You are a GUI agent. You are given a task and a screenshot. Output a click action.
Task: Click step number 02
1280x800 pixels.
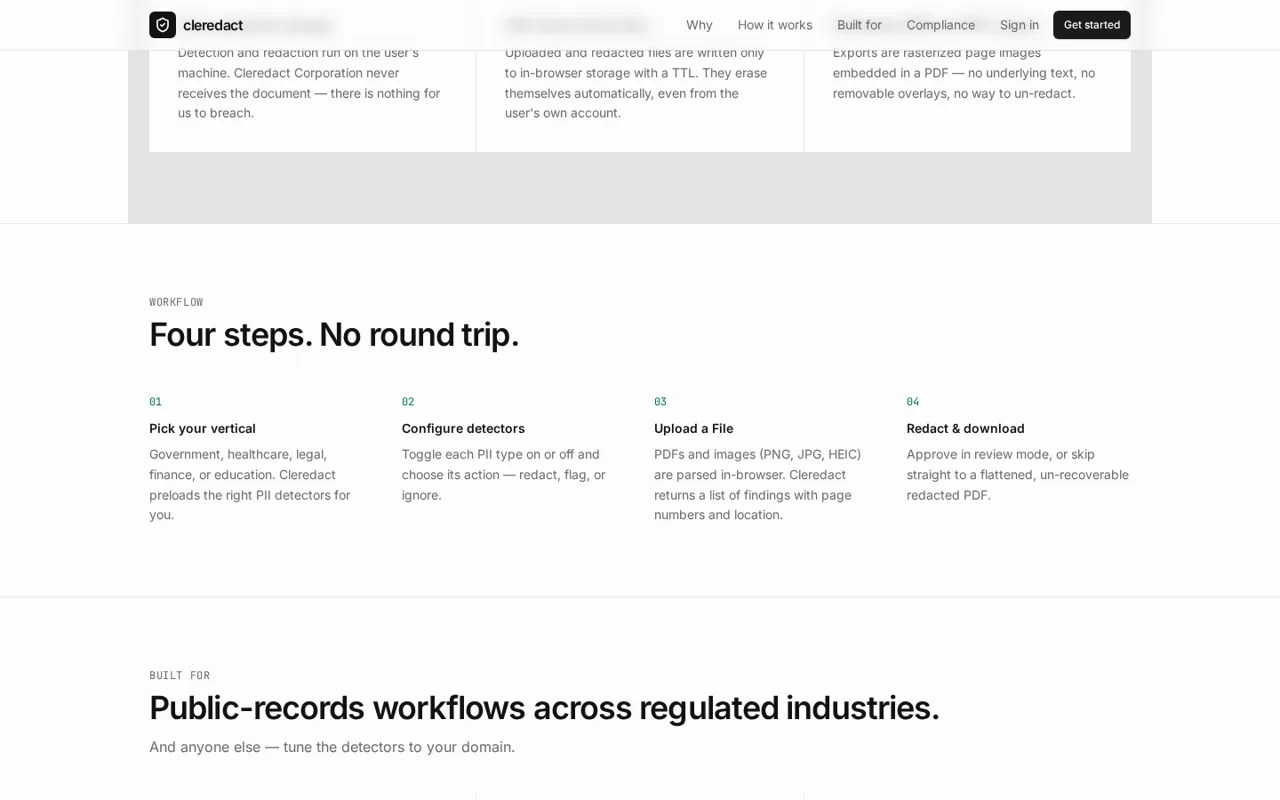pos(408,402)
